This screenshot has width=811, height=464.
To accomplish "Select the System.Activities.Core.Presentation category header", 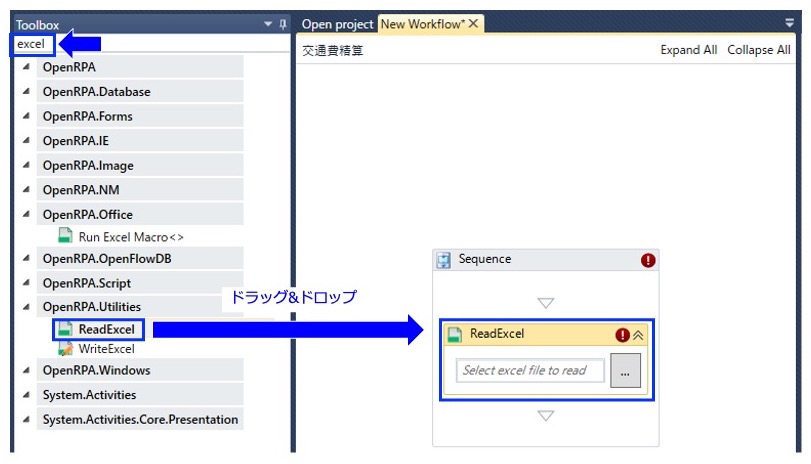I will (x=140, y=419).
